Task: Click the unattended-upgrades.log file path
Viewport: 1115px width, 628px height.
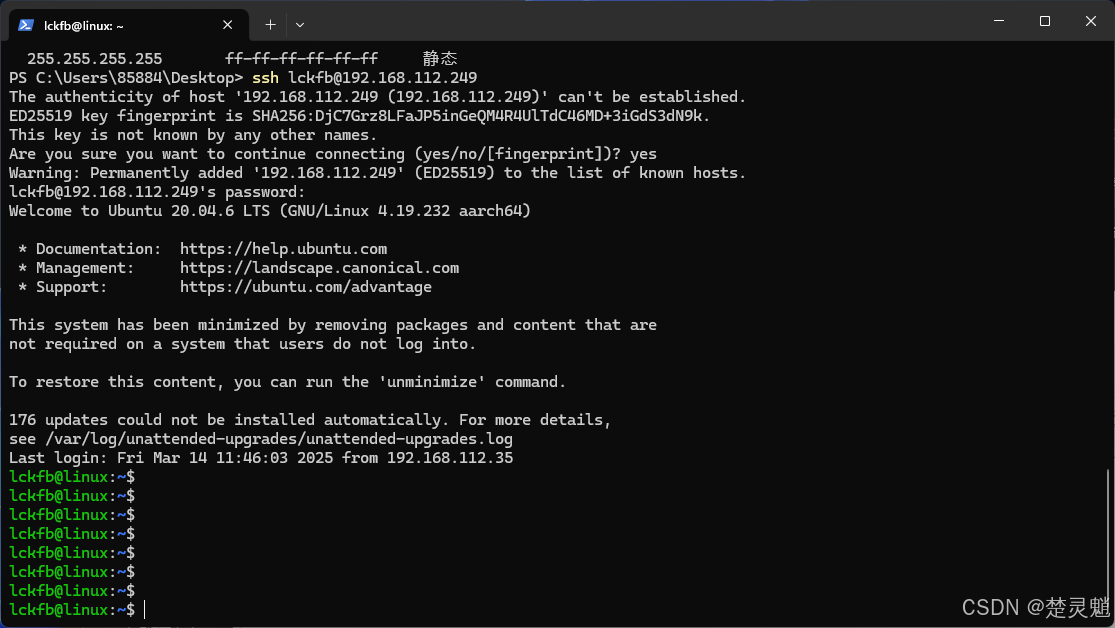Action: coord(279,439)
